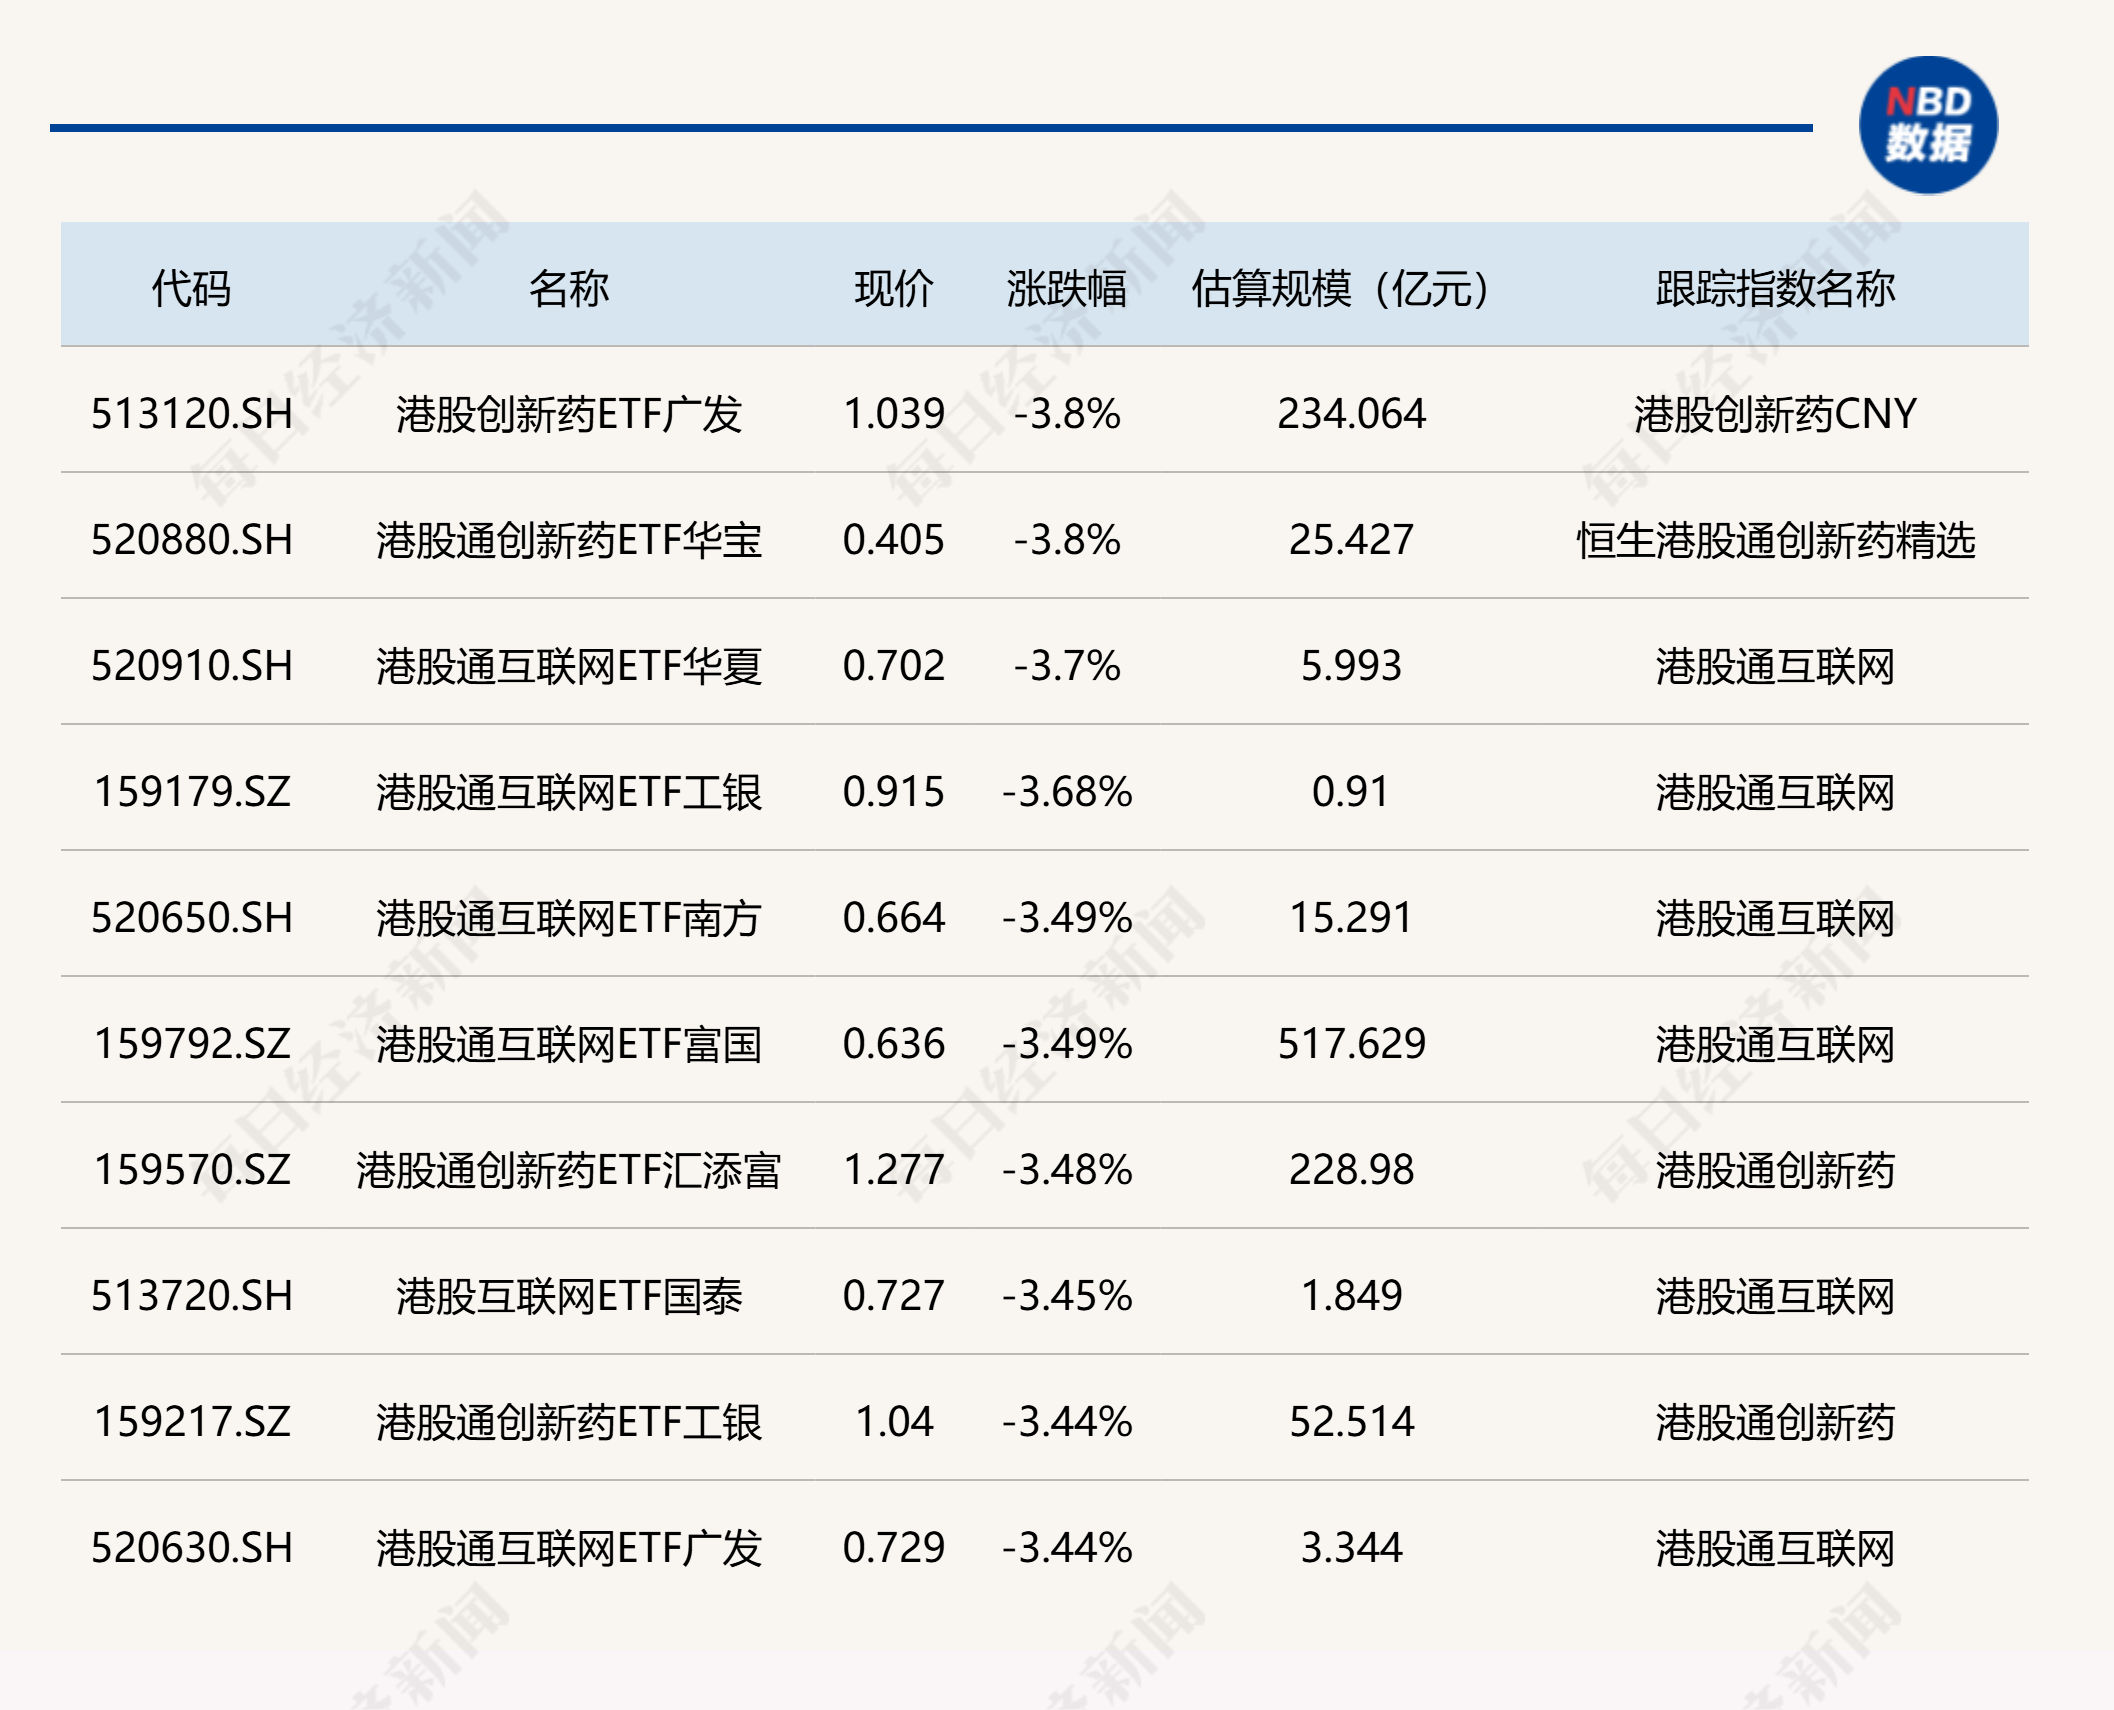
Task: Click name 港股通互联网ETF广发
Action: [x=569, y=1548]
